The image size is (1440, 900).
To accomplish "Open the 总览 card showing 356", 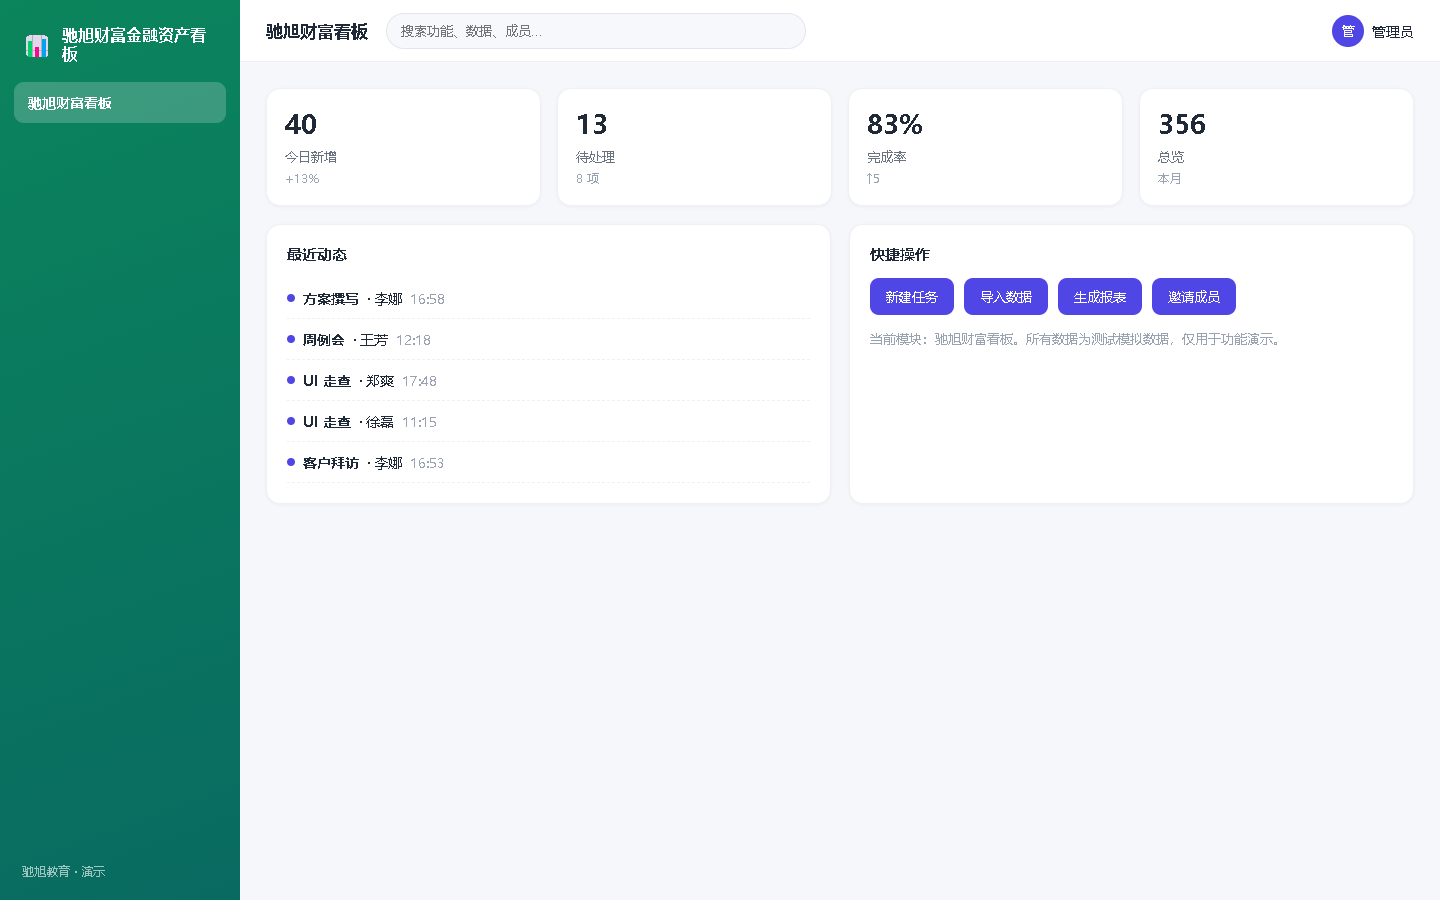I will (1276, 147).
